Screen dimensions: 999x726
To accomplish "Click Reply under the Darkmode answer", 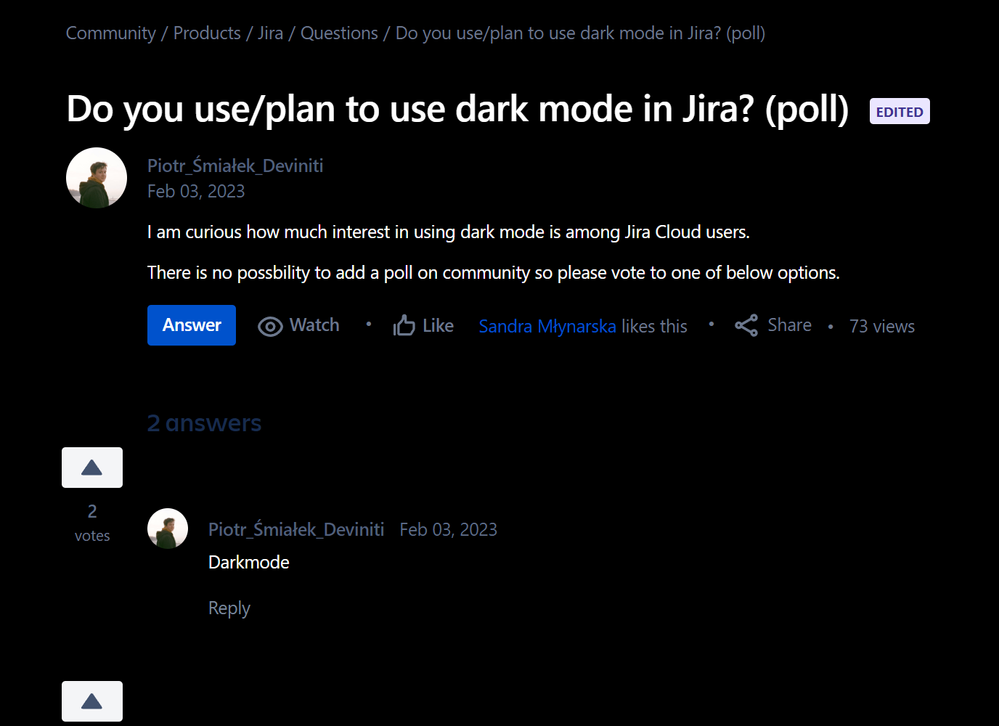I will 229,607.
